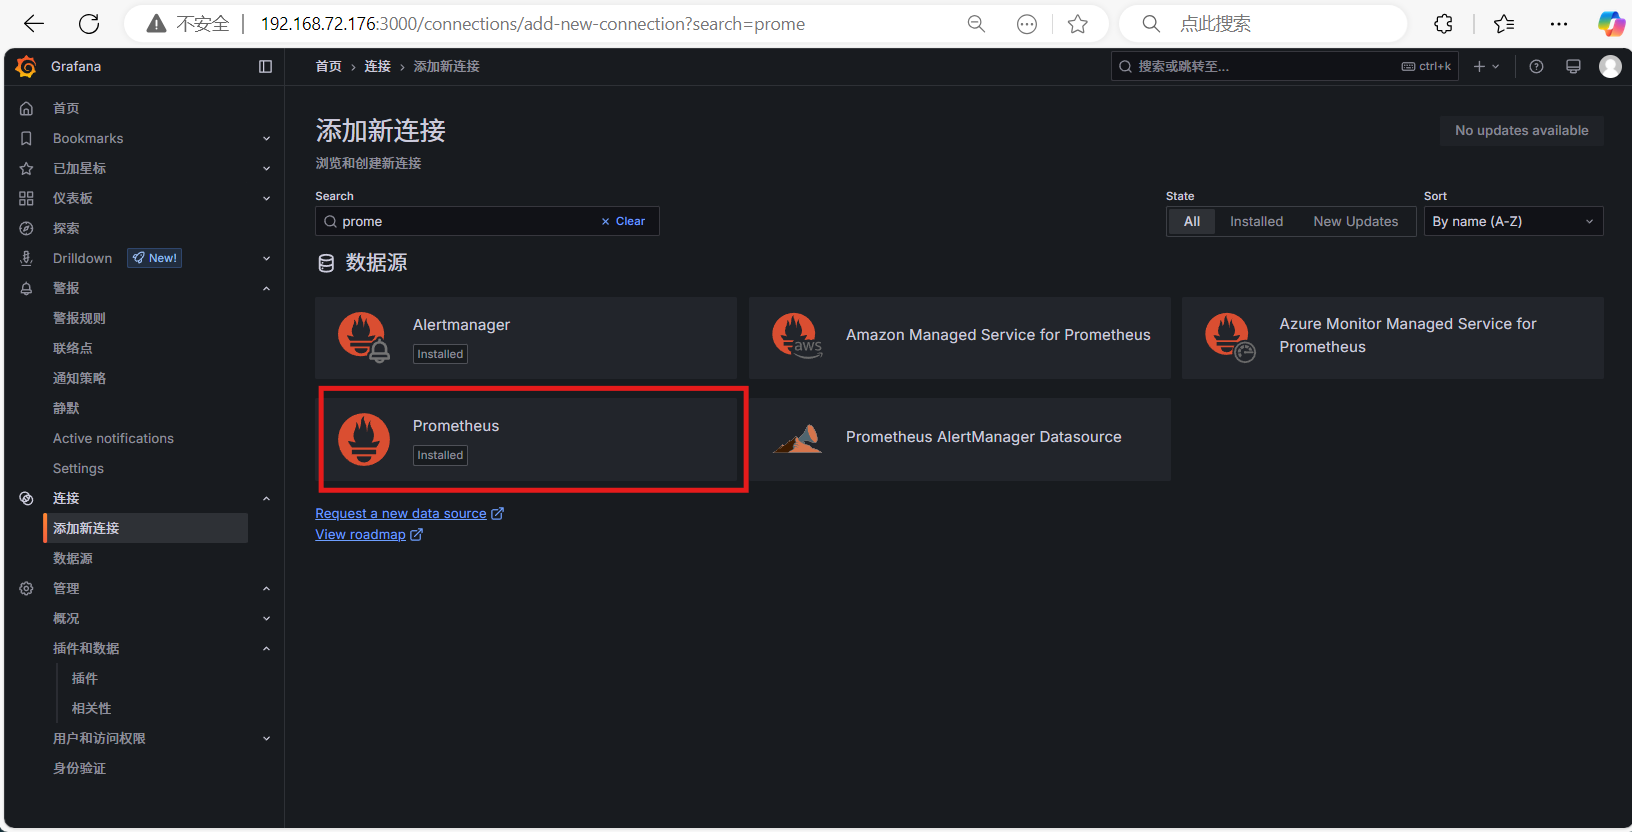Click the Prometheus flame logo icon
1632x832 pixels.
click(364, 439)
